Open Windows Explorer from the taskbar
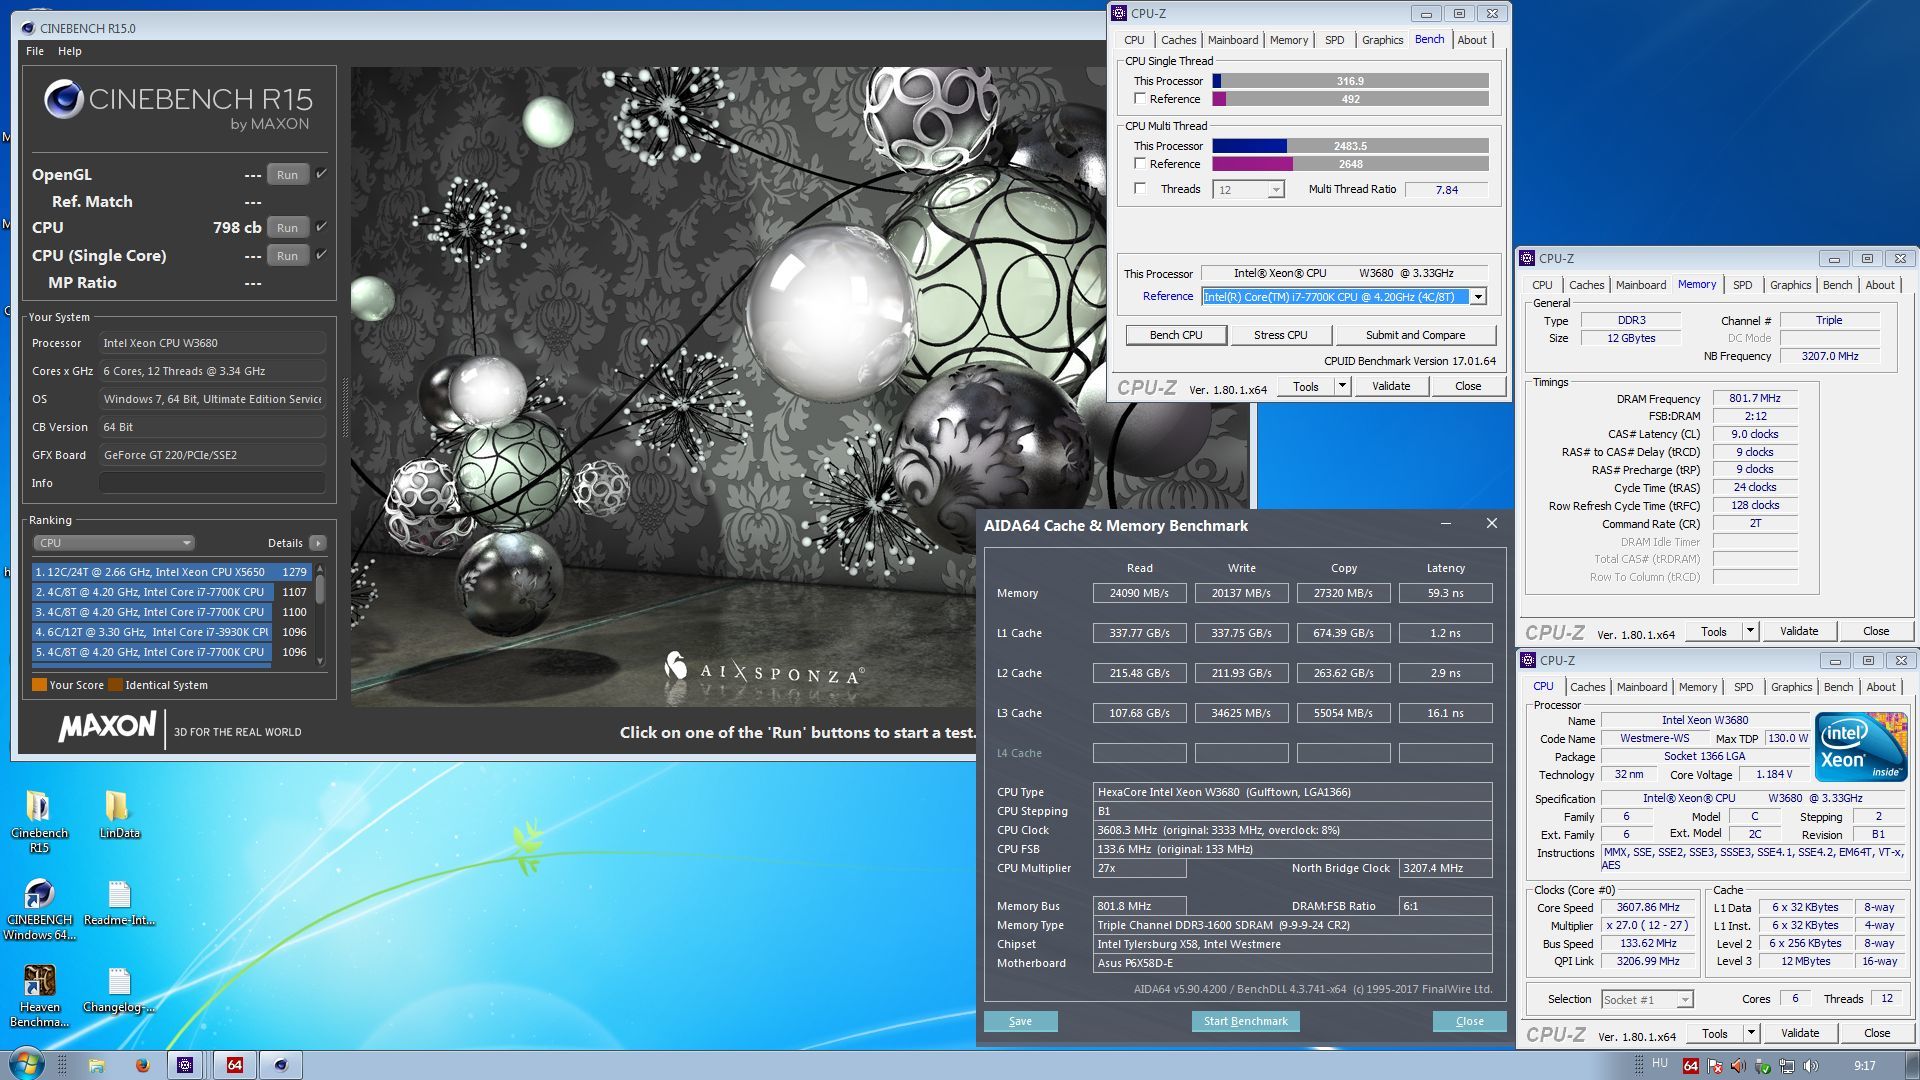The height and width of the screenshot is (1080, 1920). 96,1065
